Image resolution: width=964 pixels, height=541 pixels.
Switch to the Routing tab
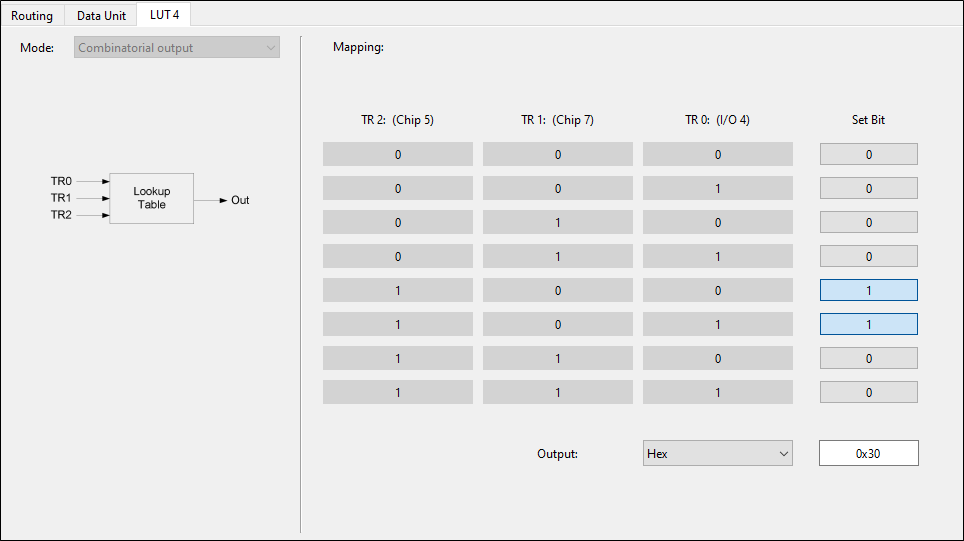32,15
